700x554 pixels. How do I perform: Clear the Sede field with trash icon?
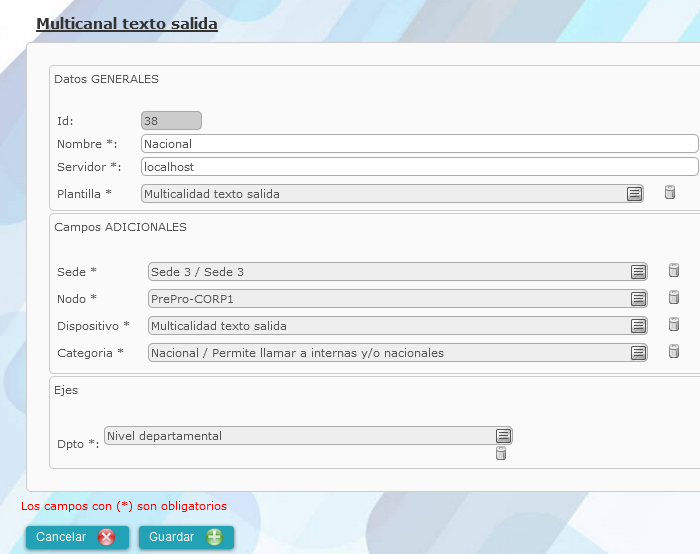point(674,270)
